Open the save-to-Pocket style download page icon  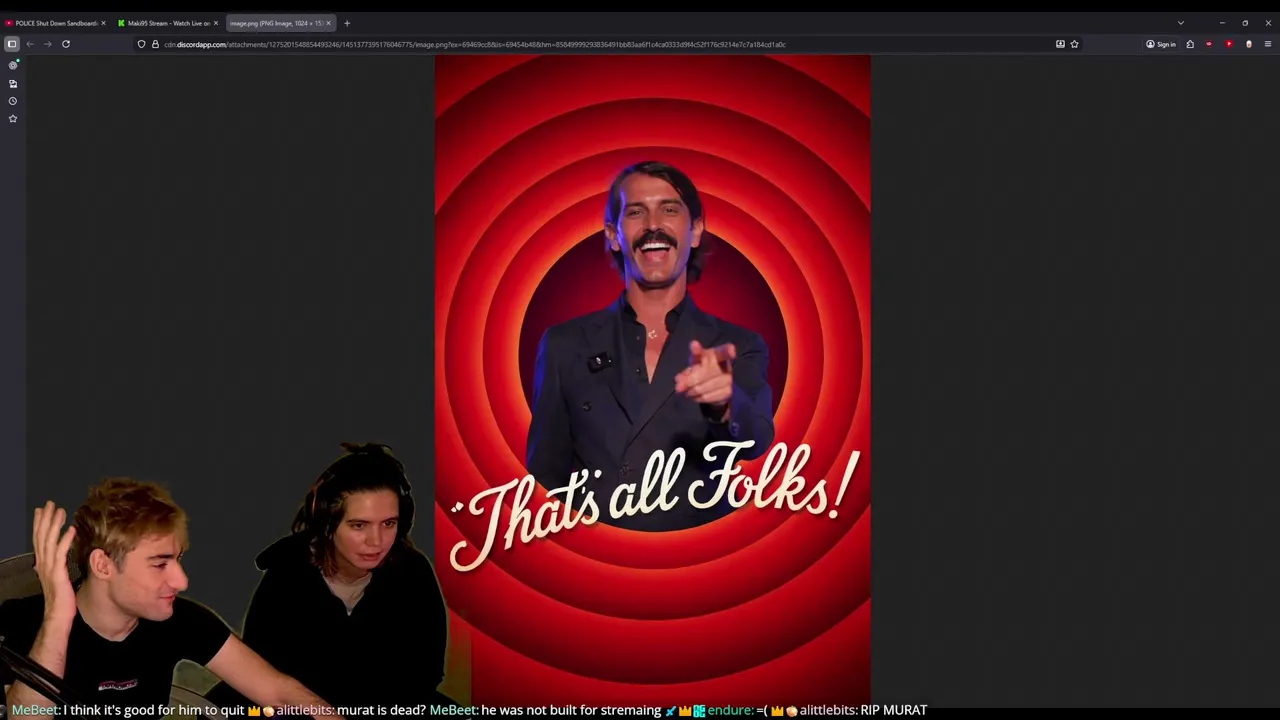(x=1060, y=44)
